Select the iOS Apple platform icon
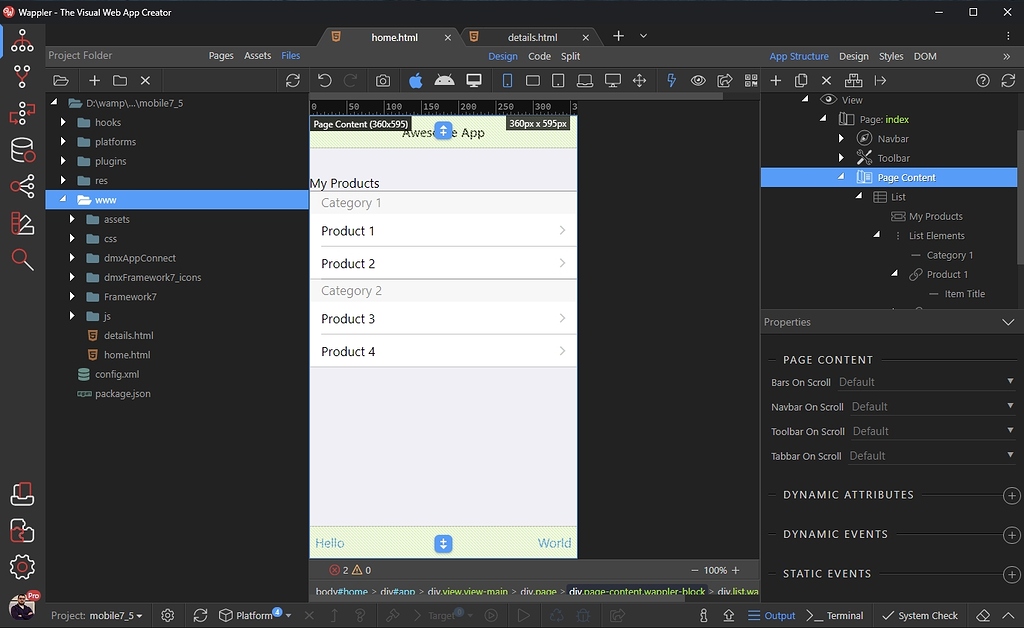Viewport: 1024px width, 628px height. click(x=416, y=81)
